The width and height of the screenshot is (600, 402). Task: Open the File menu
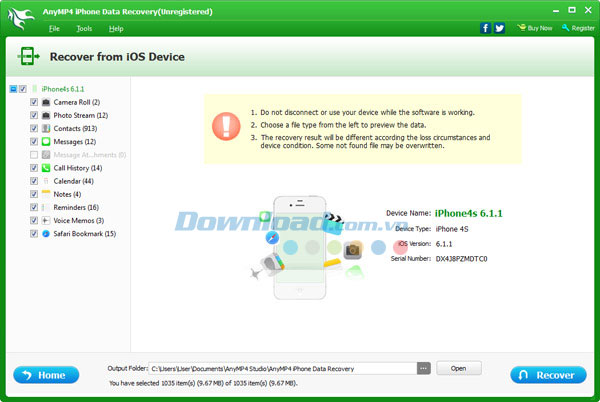pos(54,29)
